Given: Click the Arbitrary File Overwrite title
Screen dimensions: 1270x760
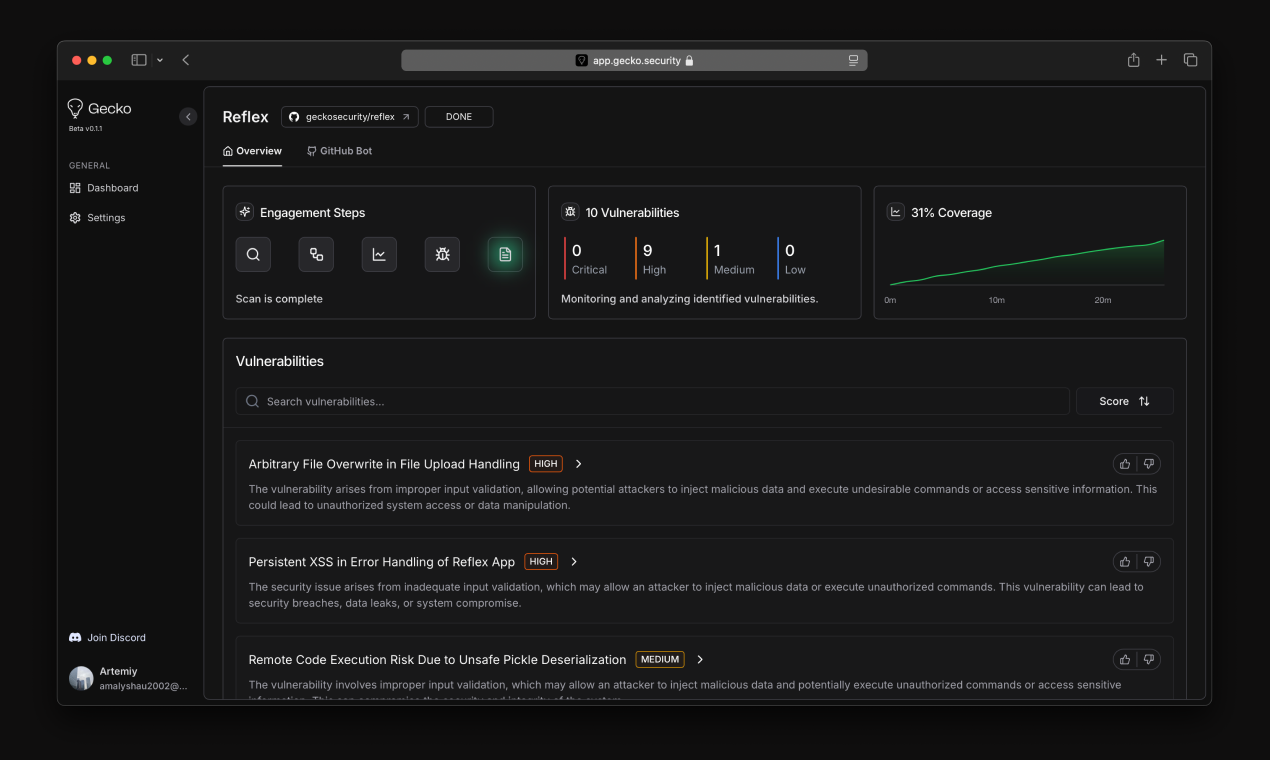Looking at the screenshot, I should point(384,464).
